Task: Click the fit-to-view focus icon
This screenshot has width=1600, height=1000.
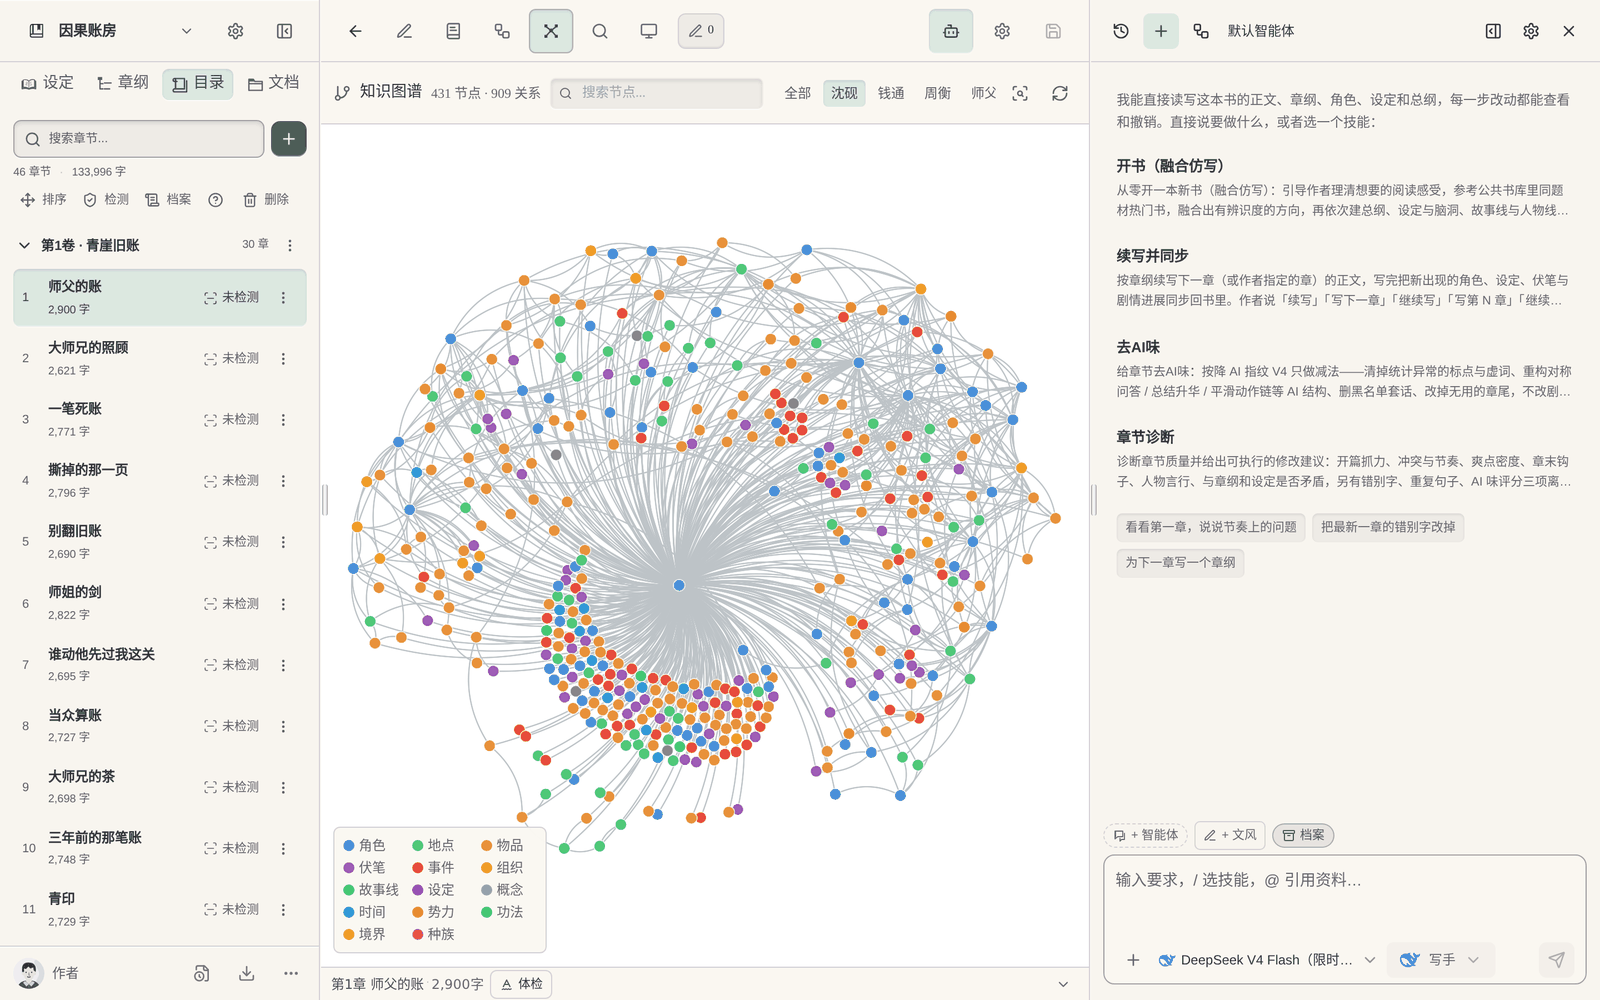Action: point(1020,93)
